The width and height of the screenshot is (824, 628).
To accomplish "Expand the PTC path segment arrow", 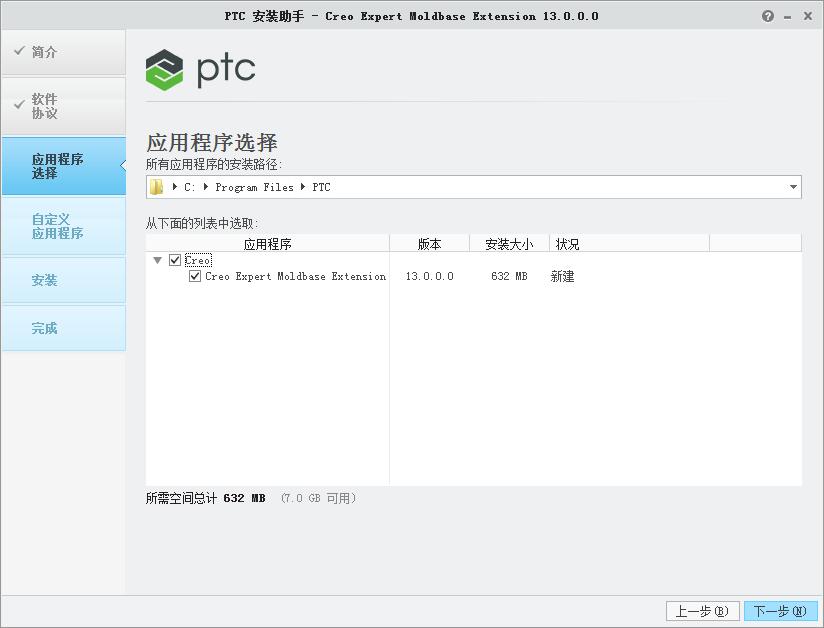I will click(x=303, y=187).
